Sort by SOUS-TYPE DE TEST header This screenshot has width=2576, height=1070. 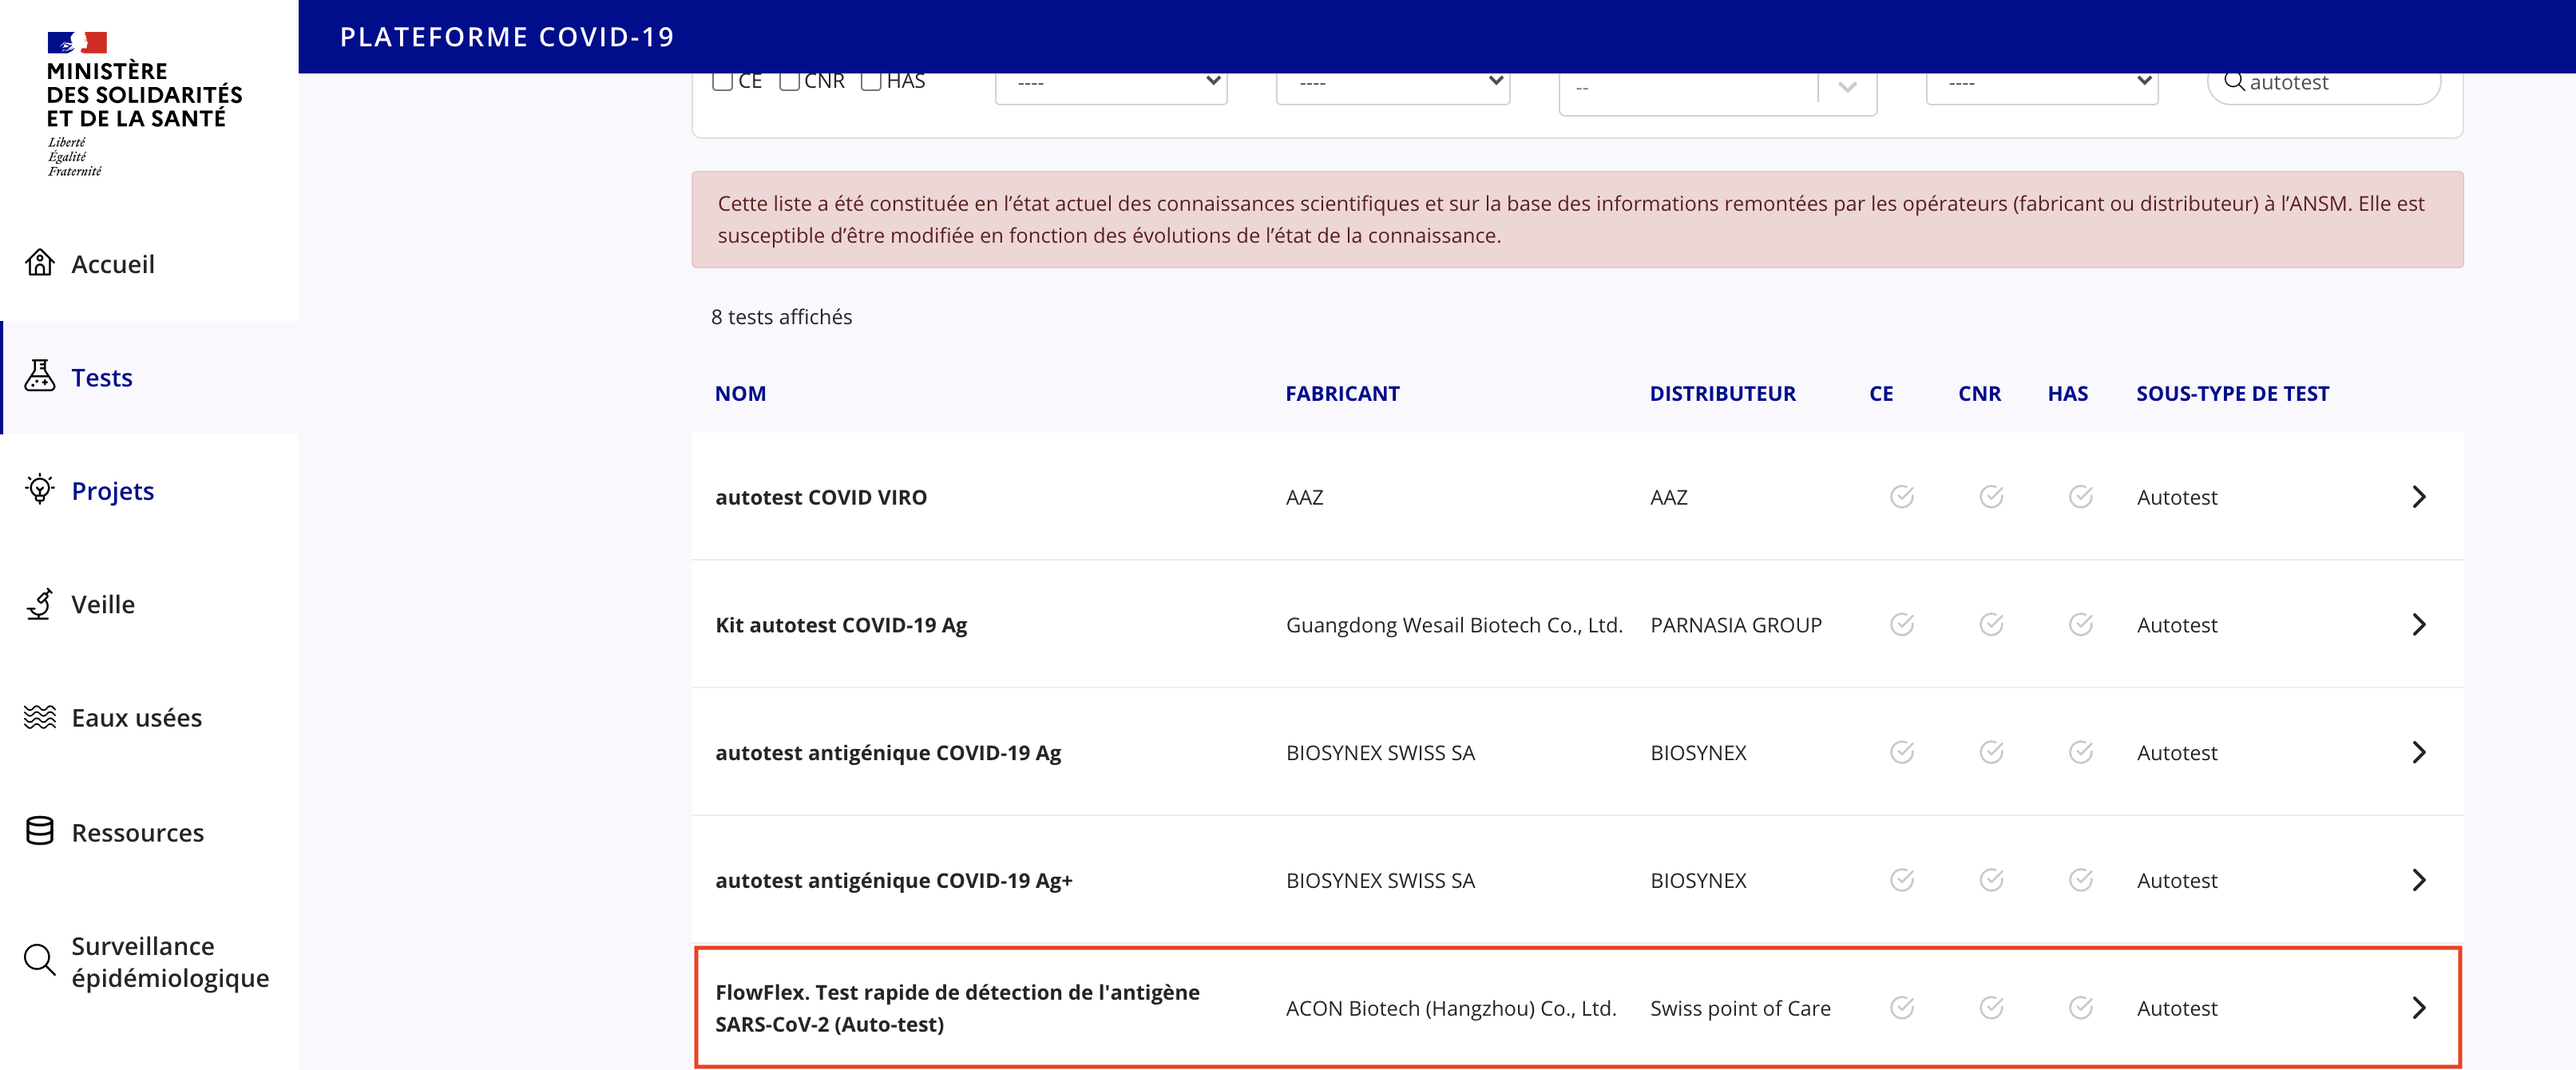click(x=2232, y=394)
